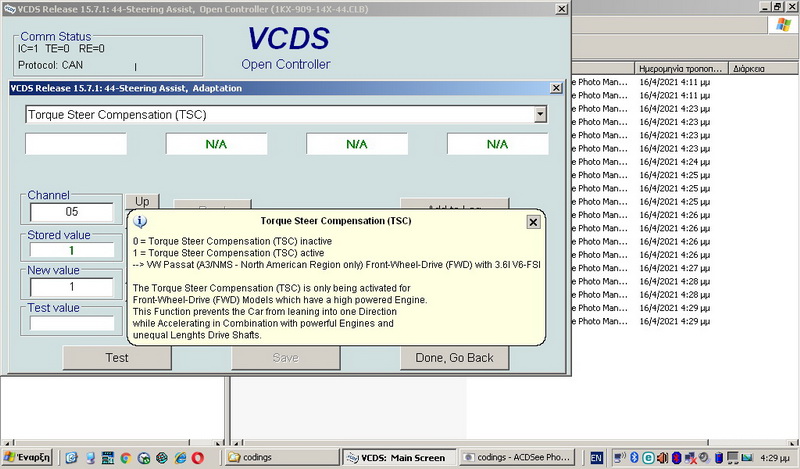Switch to codings - ACDSee taskbar button
This screenshot has width=800, height=469.
517,457
